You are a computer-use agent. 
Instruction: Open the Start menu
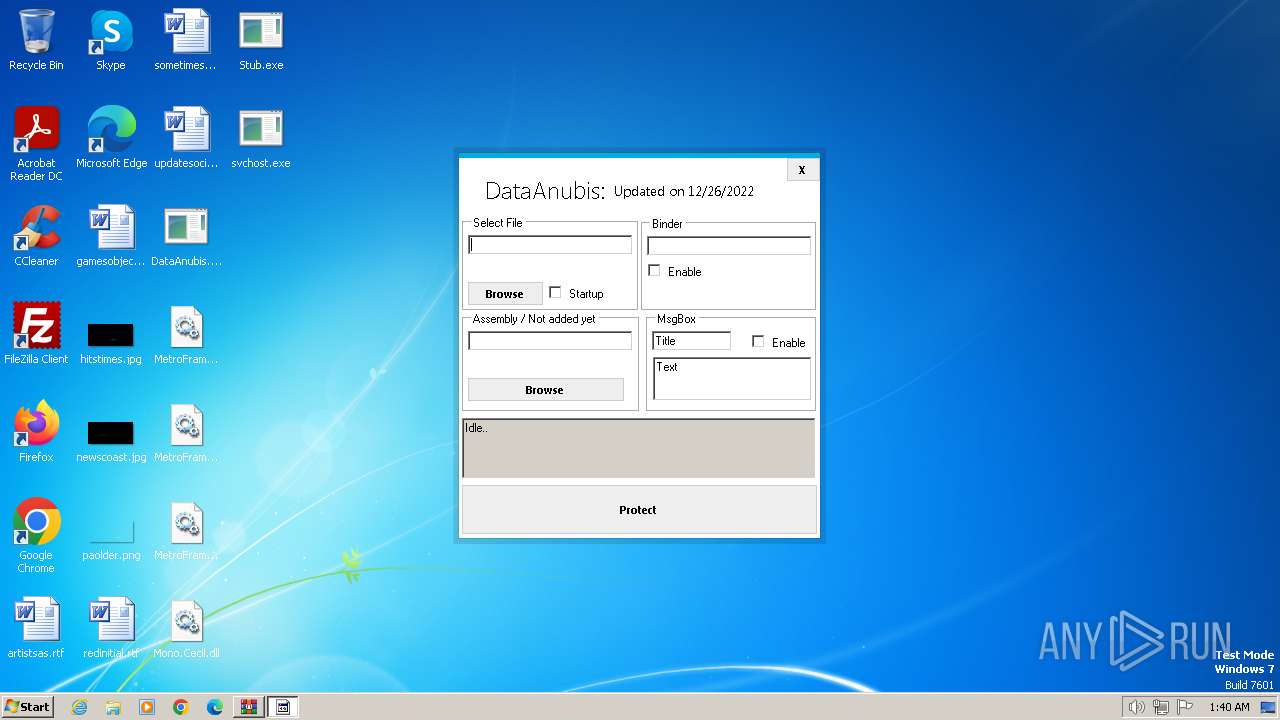click(27, 707)
